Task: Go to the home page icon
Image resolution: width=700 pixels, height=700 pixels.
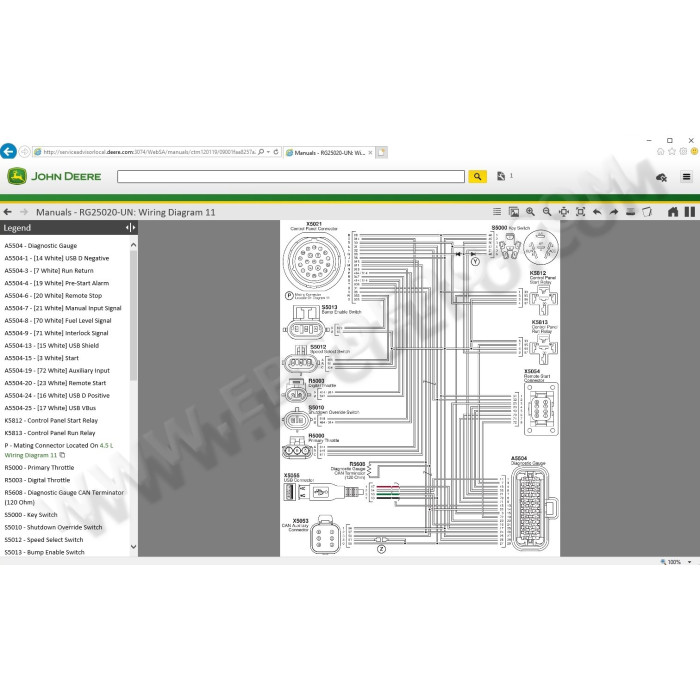Action: tap(673, 212)
